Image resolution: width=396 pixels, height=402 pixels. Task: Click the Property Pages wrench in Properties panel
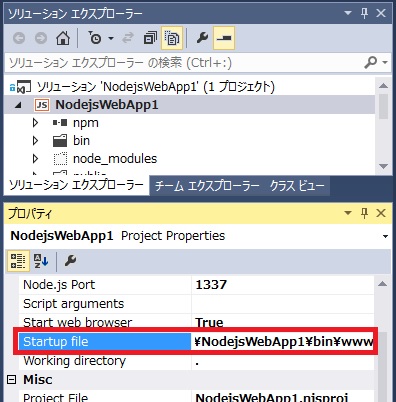pos(70,261)
